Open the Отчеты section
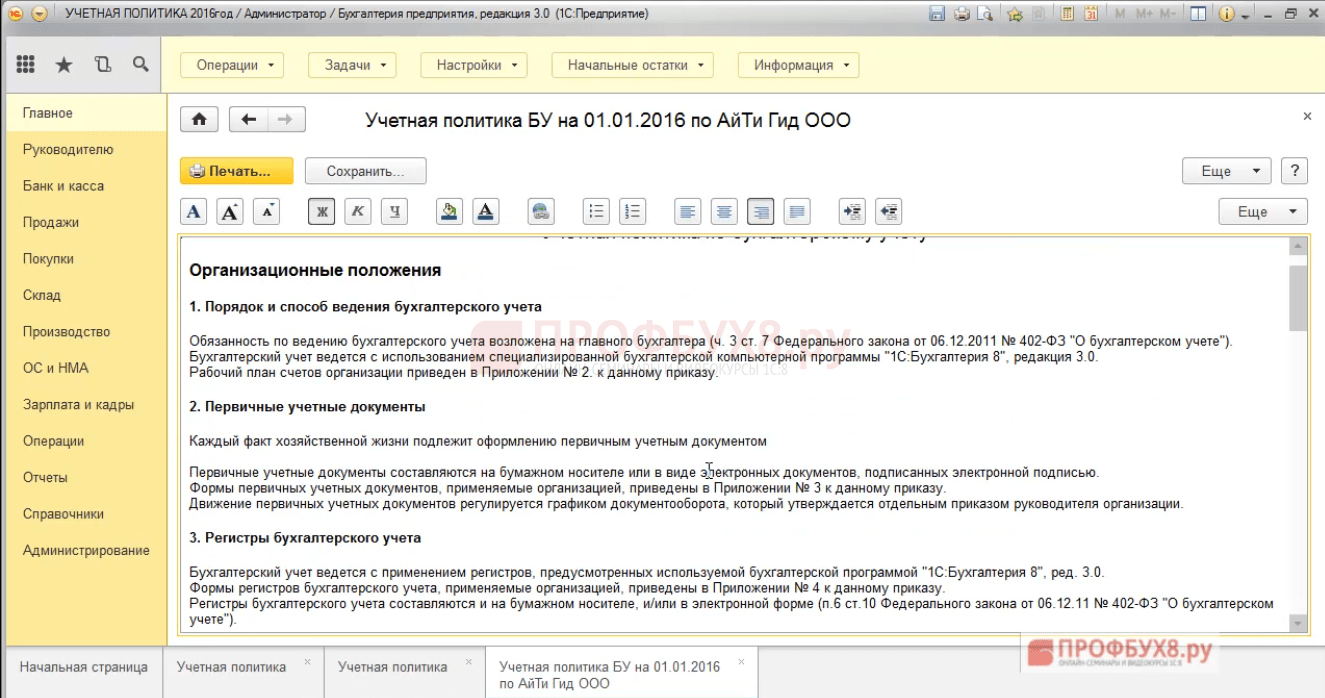This screenshot has width=1325, height=698. (84, 478)
